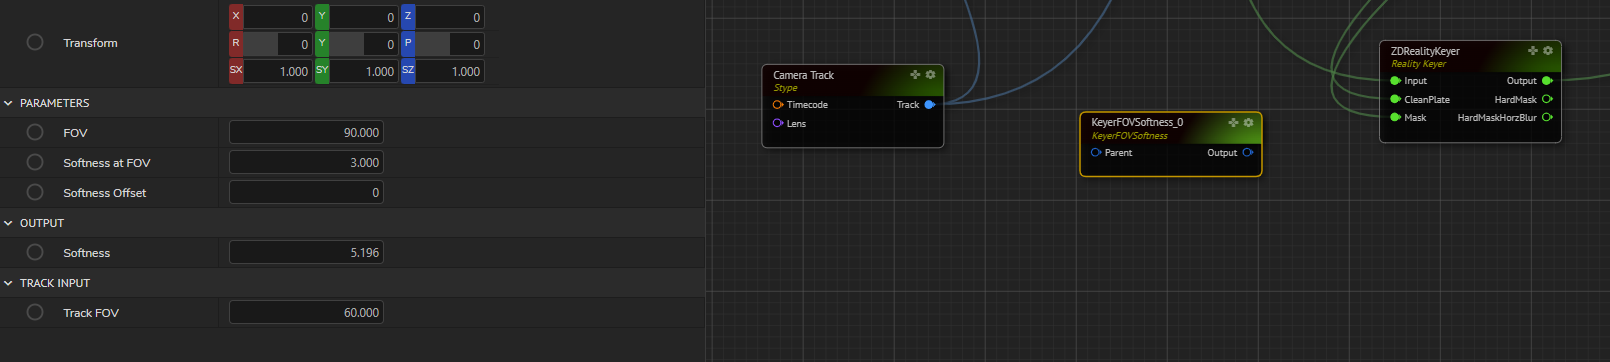Click the Mask pin on ZDRealityKeyer
This screenshot has width=1610, height=362.
[1395, 118]
